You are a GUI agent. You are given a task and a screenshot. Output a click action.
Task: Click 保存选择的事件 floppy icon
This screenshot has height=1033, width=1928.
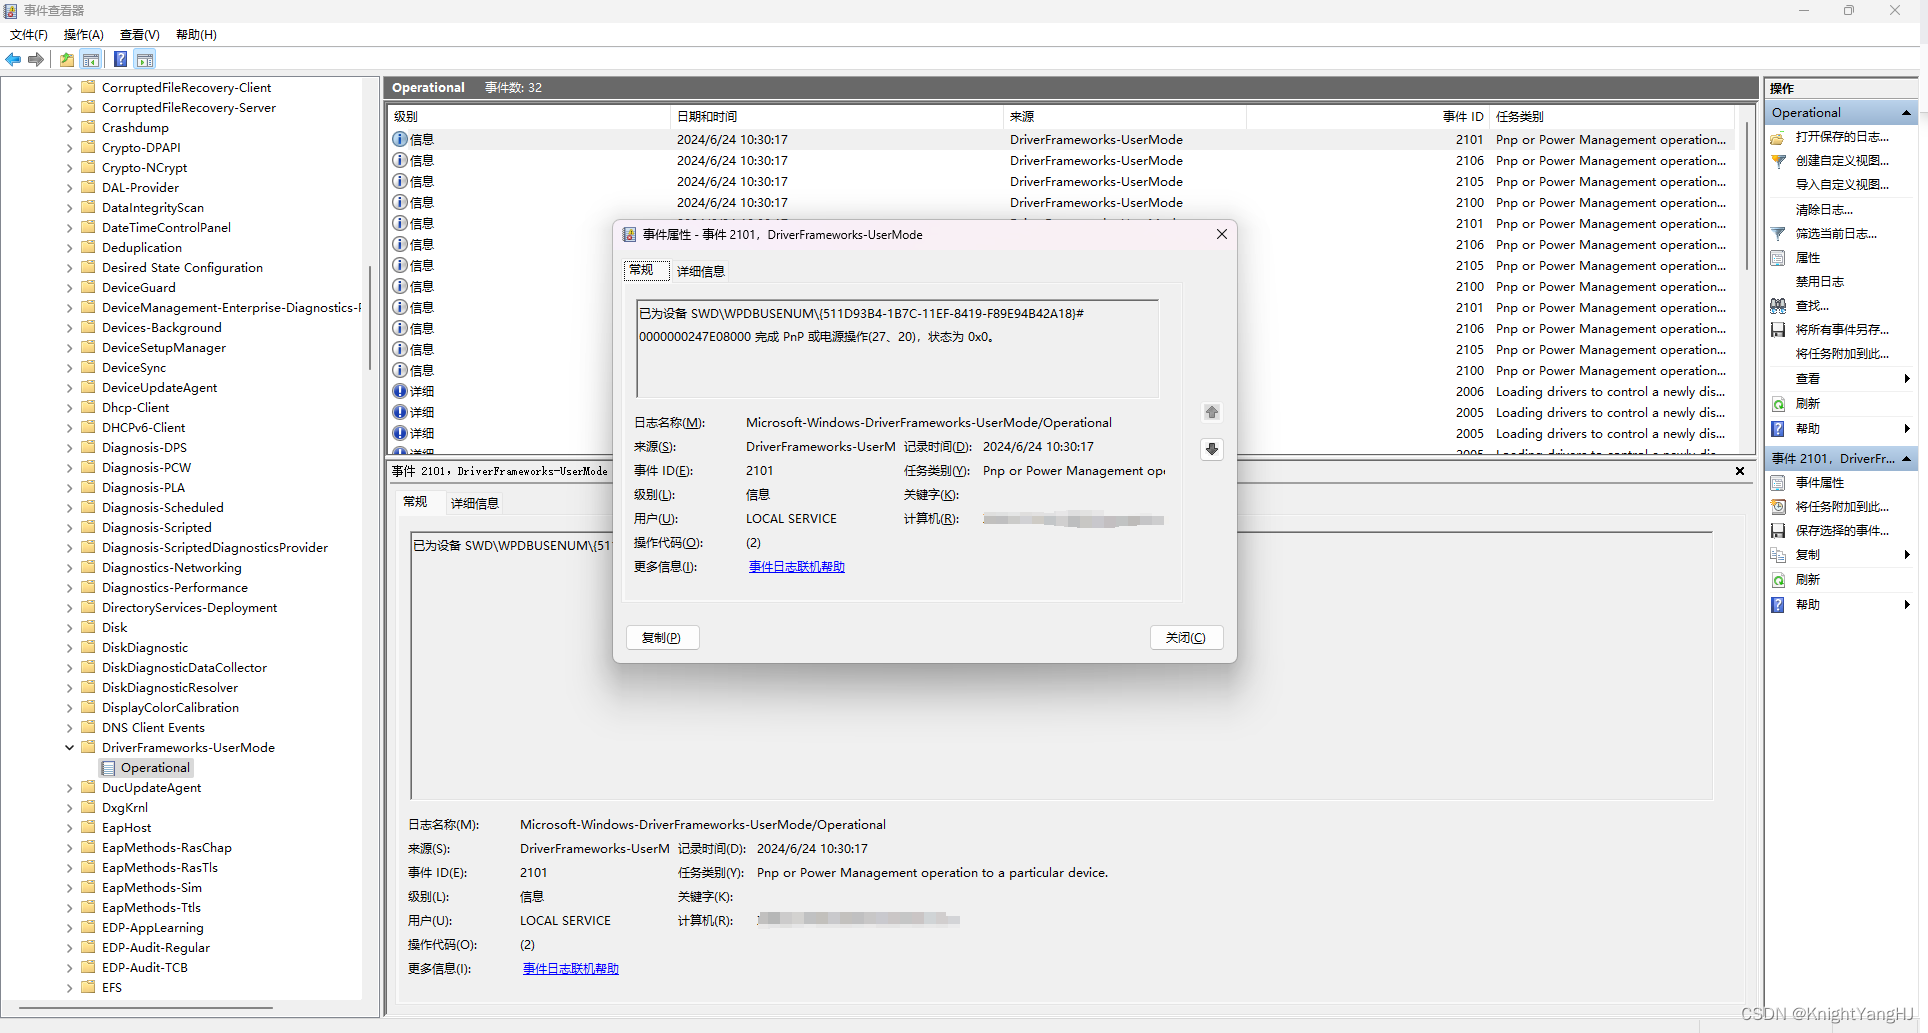pyautogui.click(x=1778, y=531)
